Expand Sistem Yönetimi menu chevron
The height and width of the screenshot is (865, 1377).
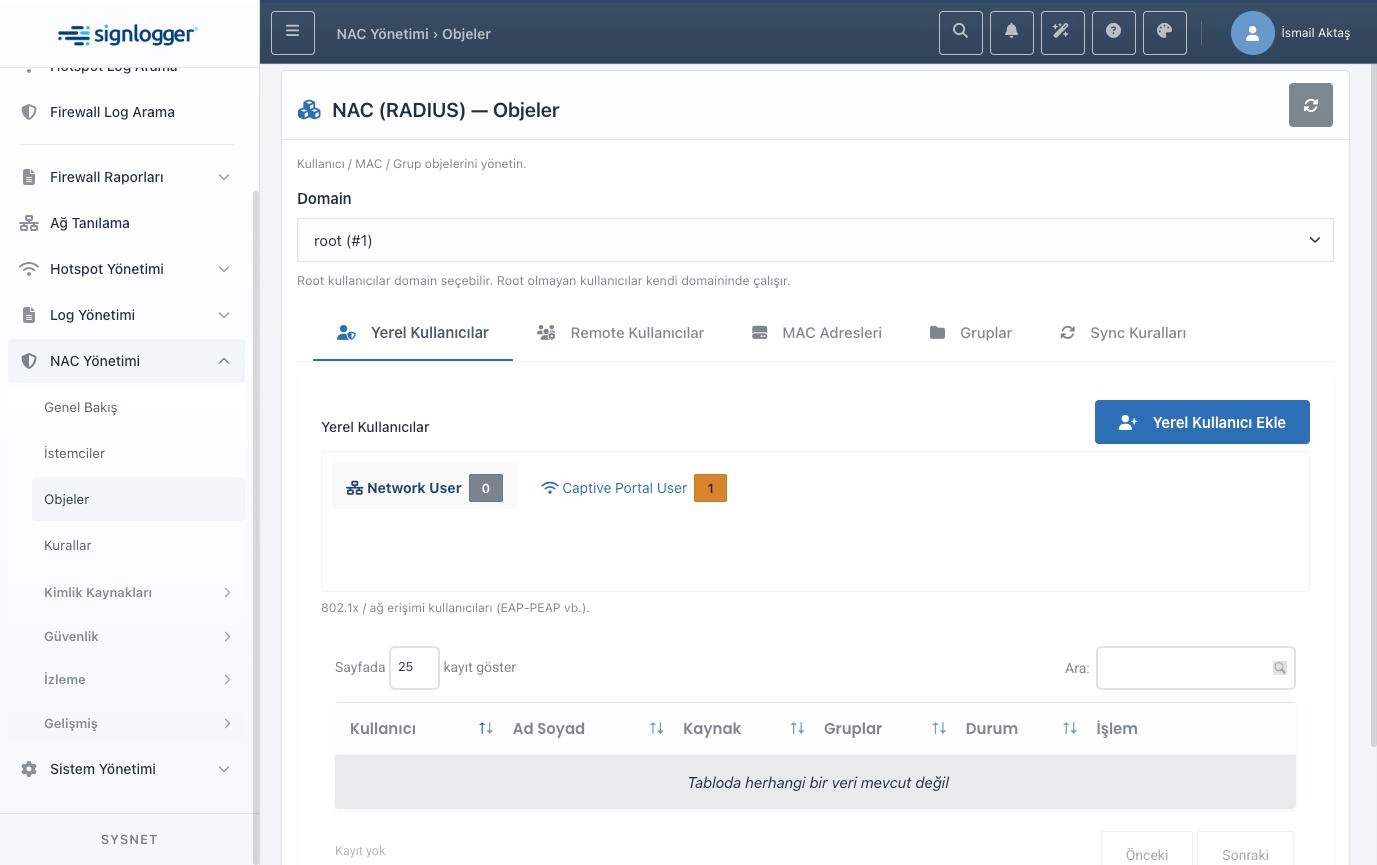click(x=224, y=769)
